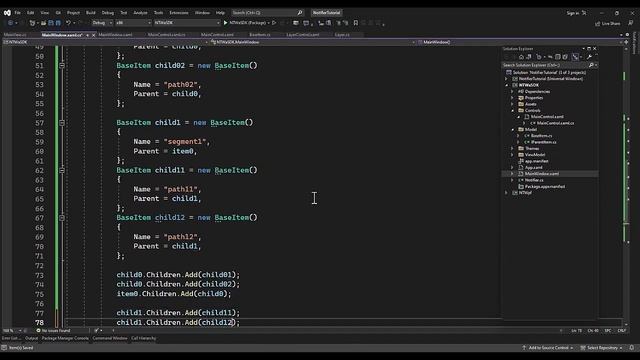Click the Undo arrow toolbar icon
The height and width of the screenshot is (360, 640).
[68, 23]
